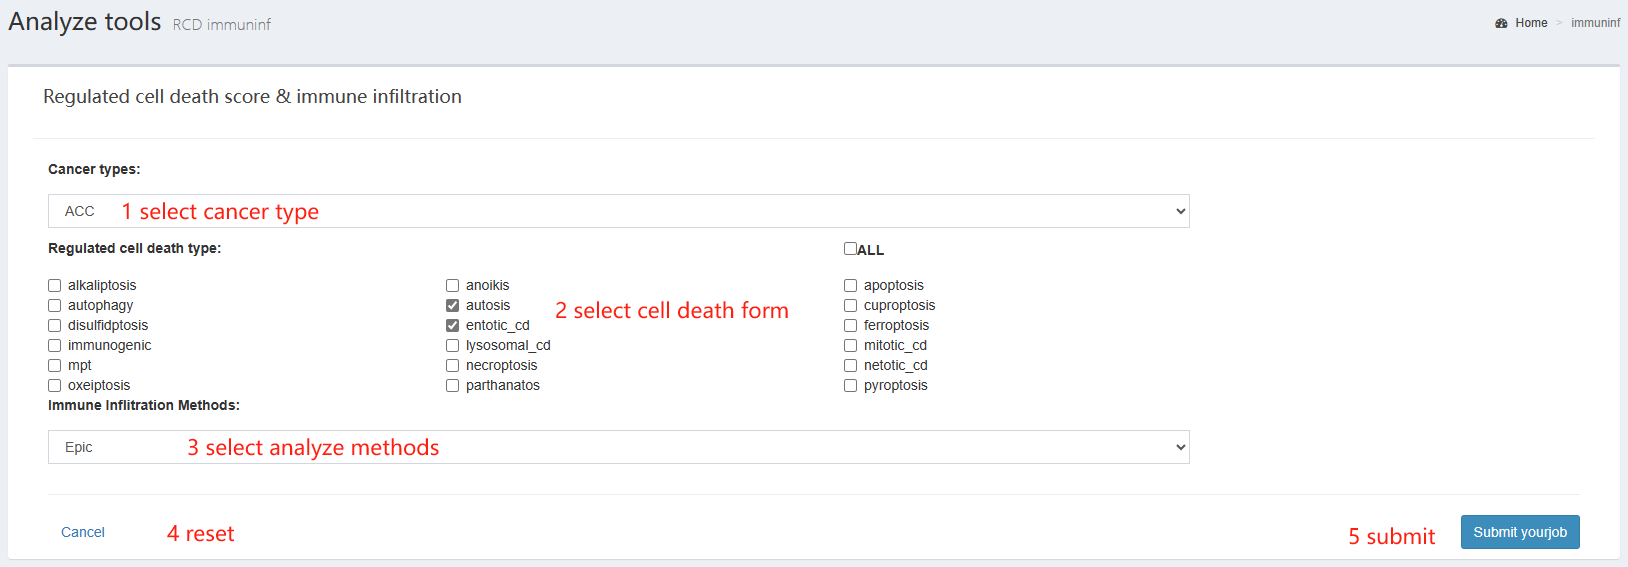Uncheck the autosis checkbox
This screenshot has width=1628, height=567.
pyautogui.click(x=453, y=306)
